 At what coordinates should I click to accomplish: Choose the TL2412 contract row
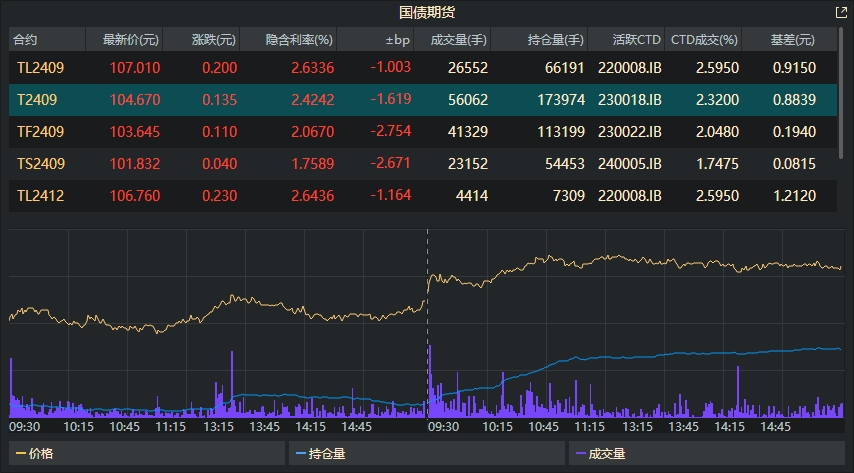point(40,196)
